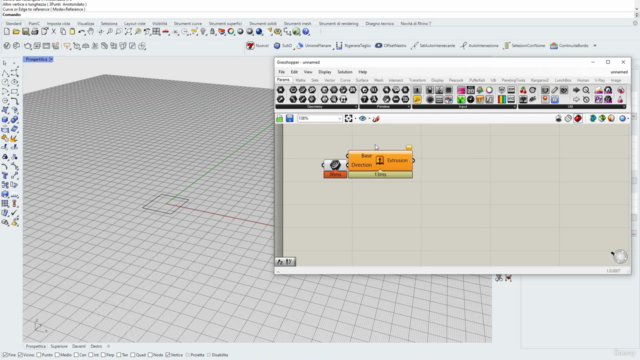This screenshot has width=640, height=360.
Task: Click the SeAutointersecante button
Action: tap(433, 46)
